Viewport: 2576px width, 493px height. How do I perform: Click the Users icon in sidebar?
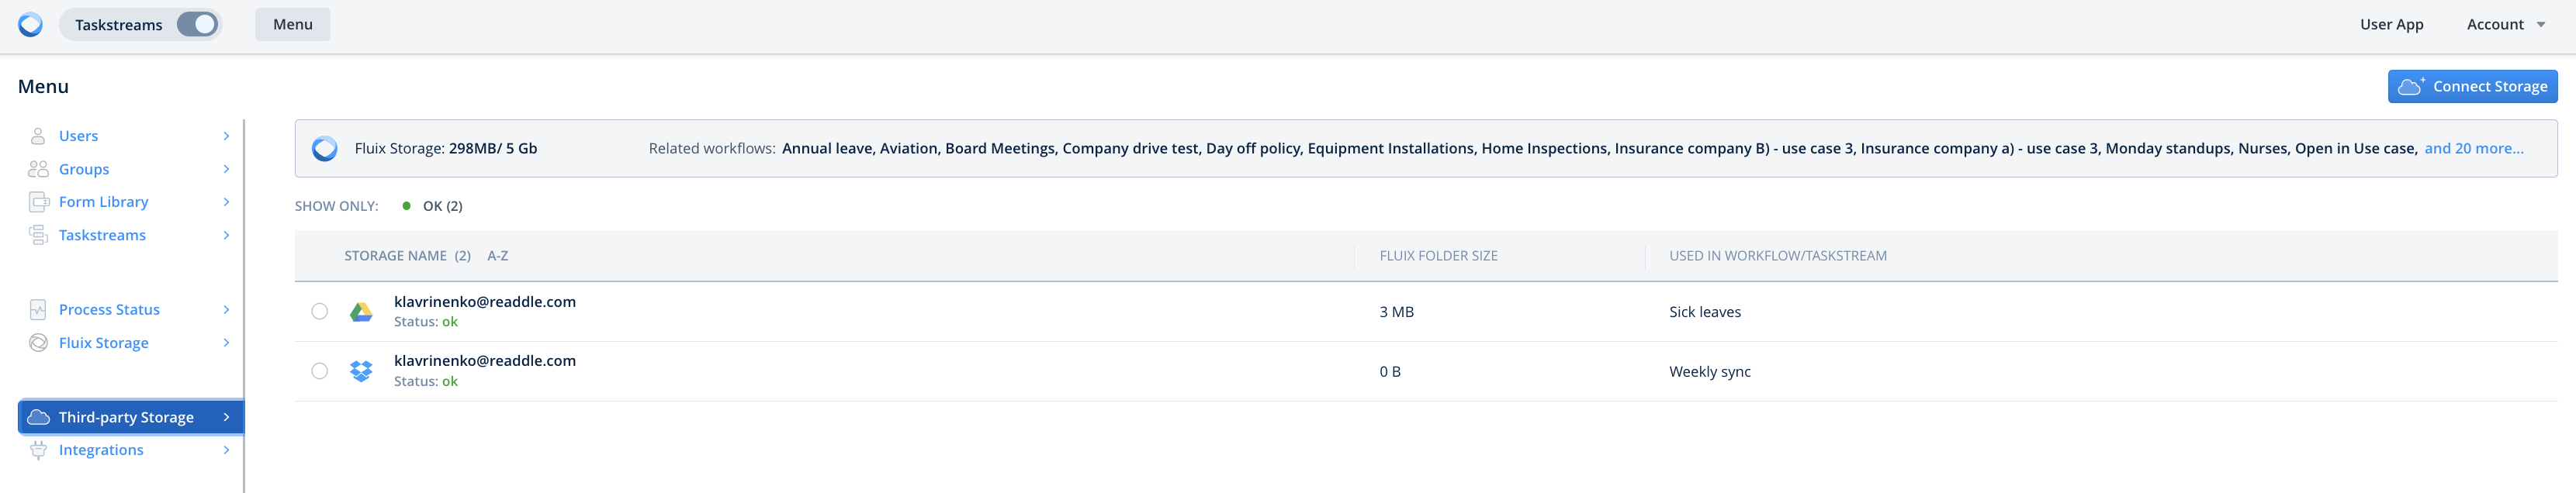(x=38, y=136)
